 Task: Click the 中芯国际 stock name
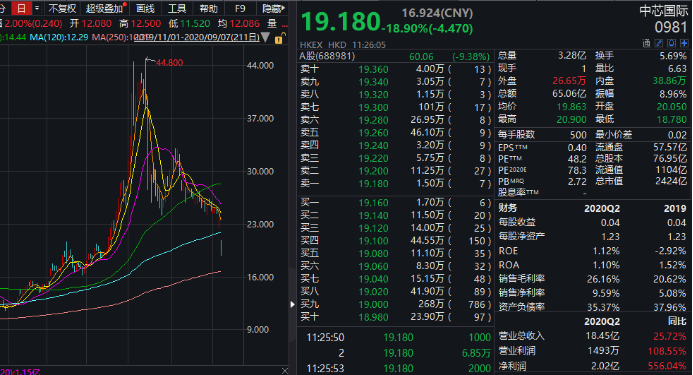click(x=664, y=11)
